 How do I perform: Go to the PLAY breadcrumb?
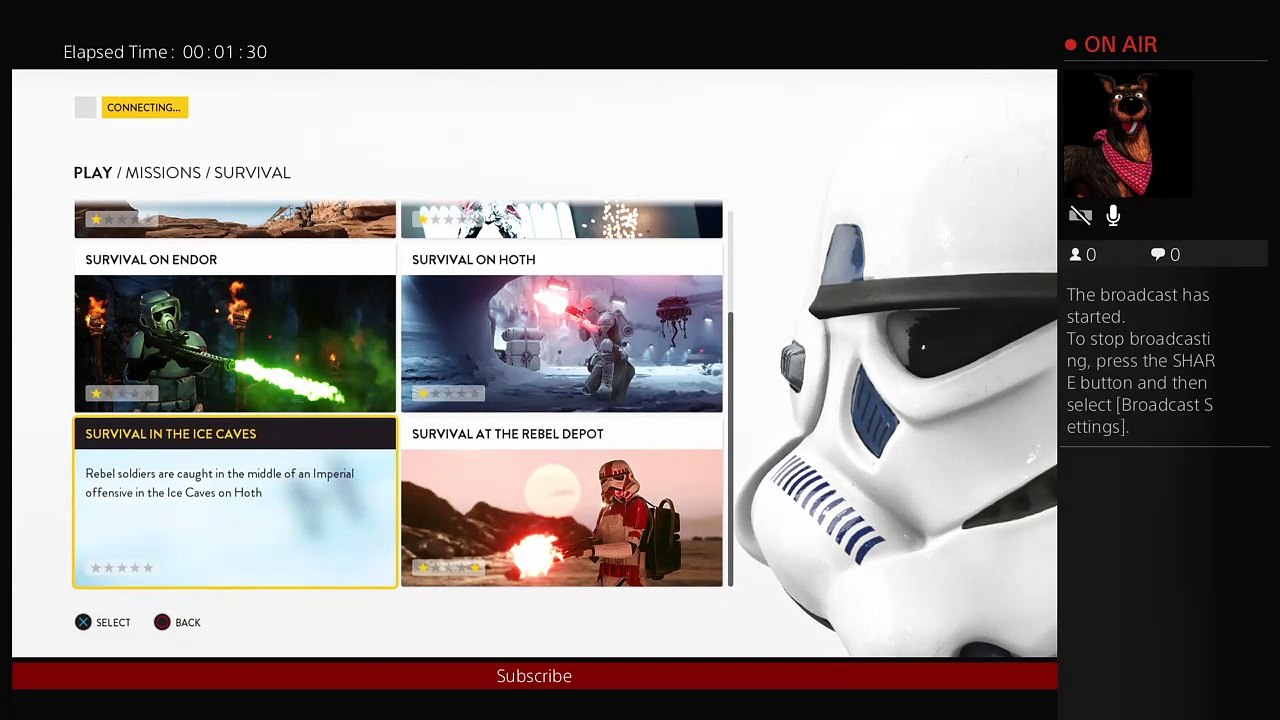93,173
